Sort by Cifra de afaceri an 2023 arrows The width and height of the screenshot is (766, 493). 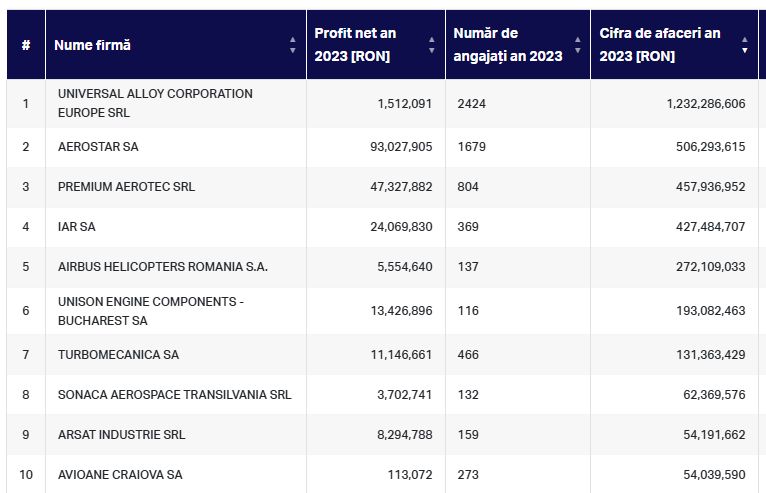pyautogui.click(x=745, y=45)
